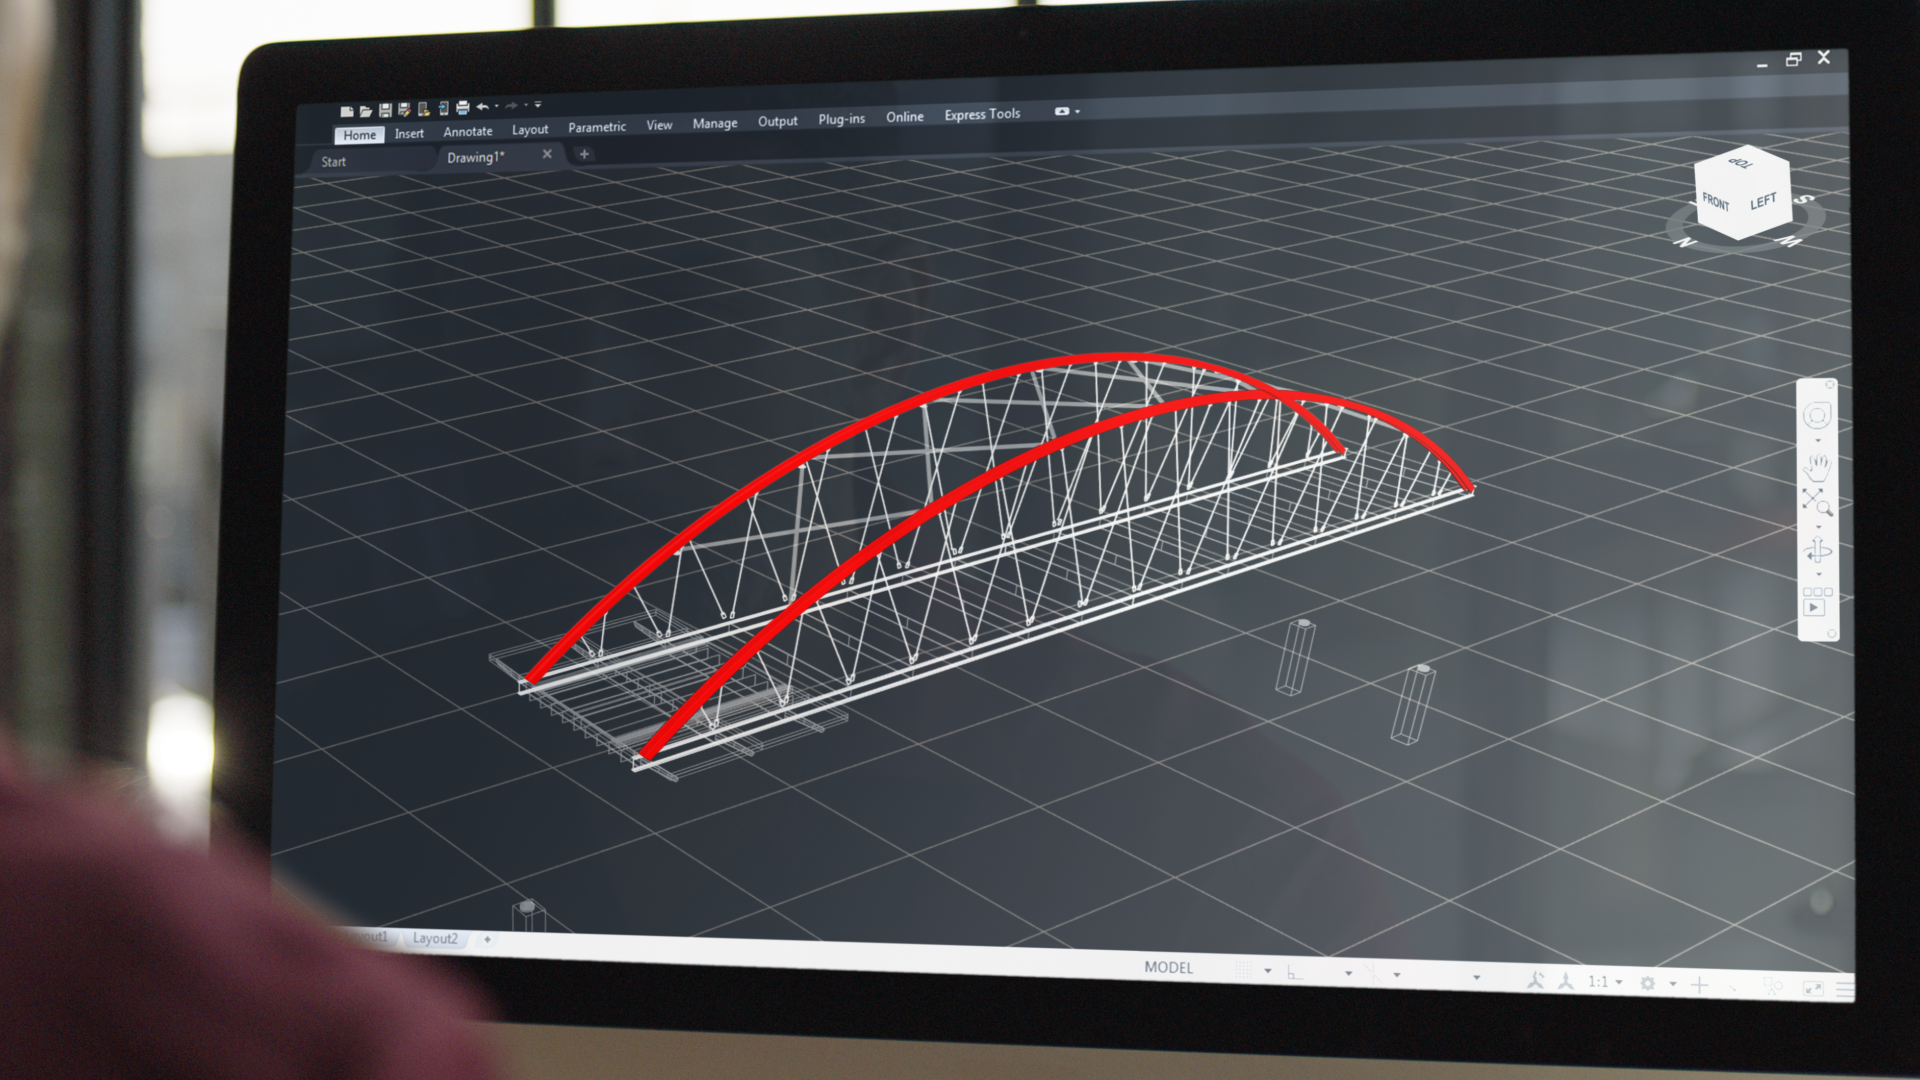The width and height of the screenshot is (1920, 1080).
Task: Open the Annotate ribbon tab
Action: 468,132
